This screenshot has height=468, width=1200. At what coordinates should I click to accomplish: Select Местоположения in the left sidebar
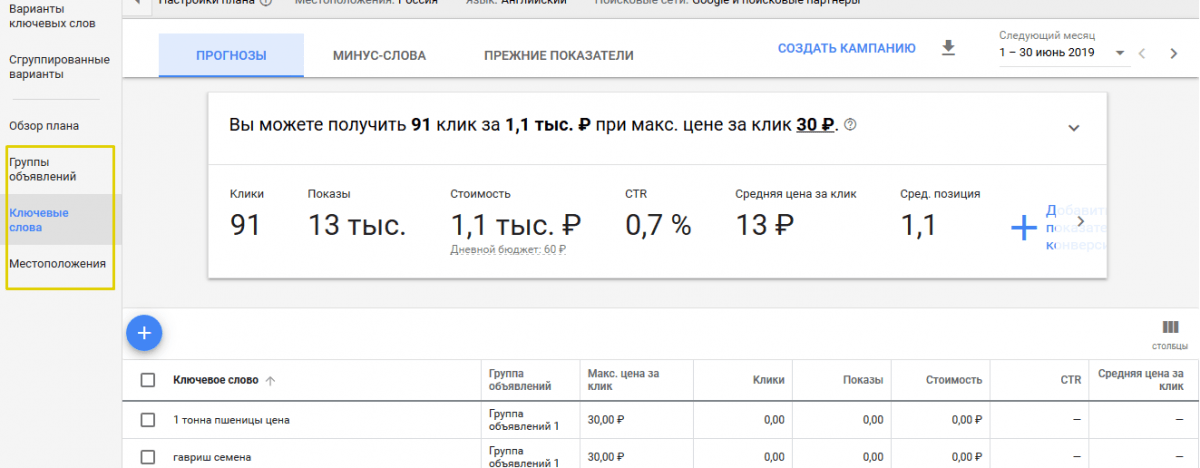pyautogui.click(x=57, y=264)
